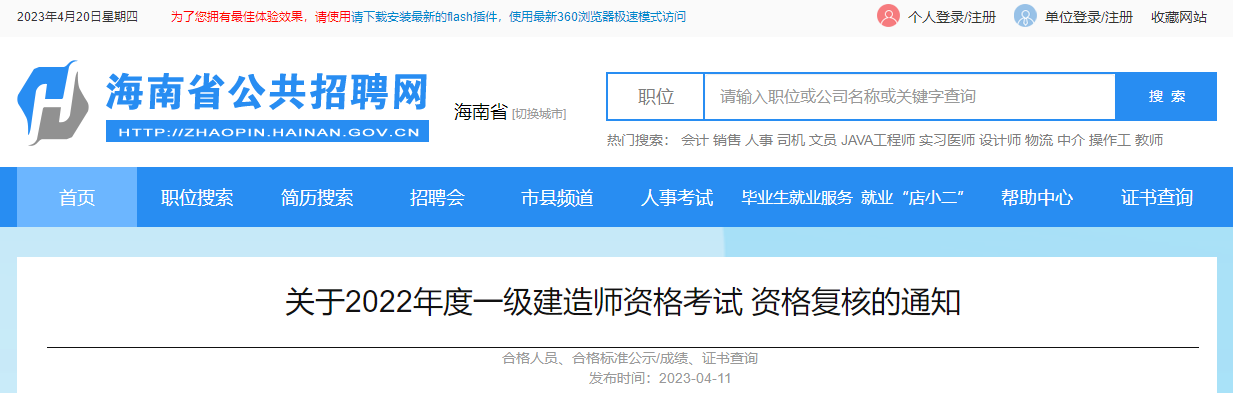Open 单位登录/注册 link

[1089, 17]
